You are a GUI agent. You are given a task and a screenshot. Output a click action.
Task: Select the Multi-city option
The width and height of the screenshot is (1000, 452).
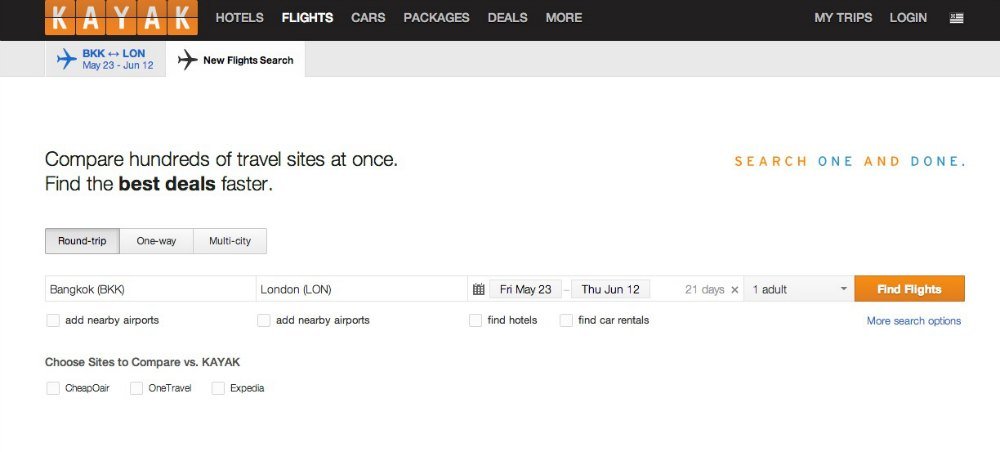[230, 241]
